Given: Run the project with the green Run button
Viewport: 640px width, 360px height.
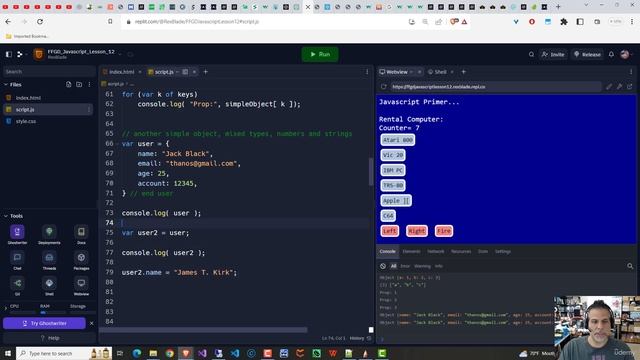Looking at the screenshot, I should click(x=320, y=54).
